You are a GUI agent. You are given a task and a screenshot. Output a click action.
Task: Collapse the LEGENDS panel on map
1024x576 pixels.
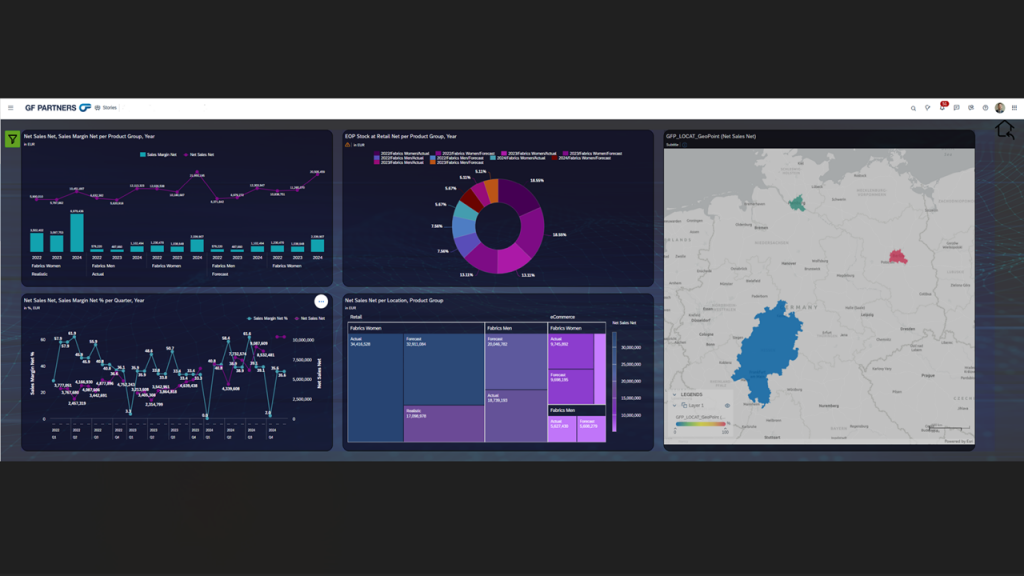click(x=674, y=395)
